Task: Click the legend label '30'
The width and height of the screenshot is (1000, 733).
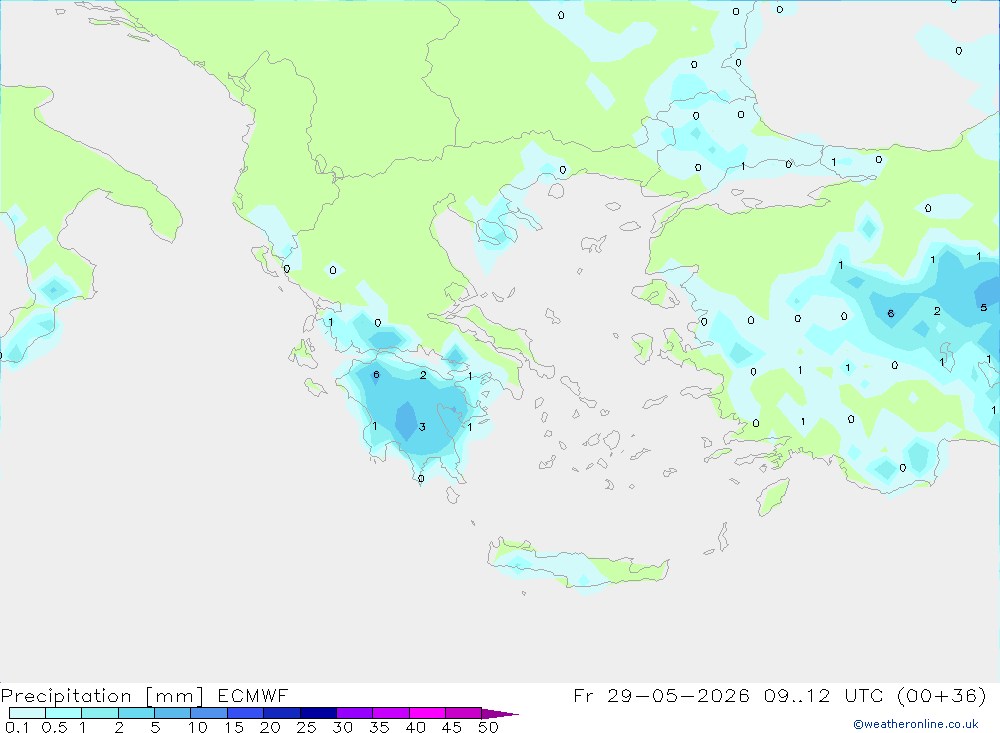Action: [342, 727]
